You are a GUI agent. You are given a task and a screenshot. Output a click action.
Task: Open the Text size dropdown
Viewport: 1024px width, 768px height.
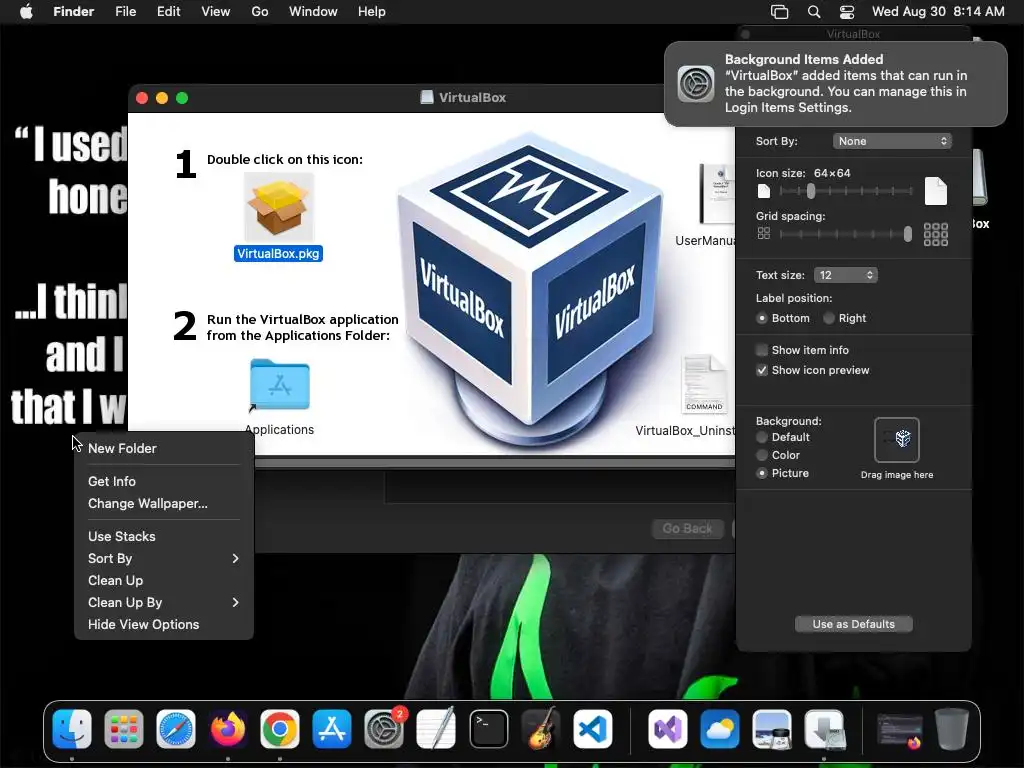pyautogui.click(x=846, y=275)
